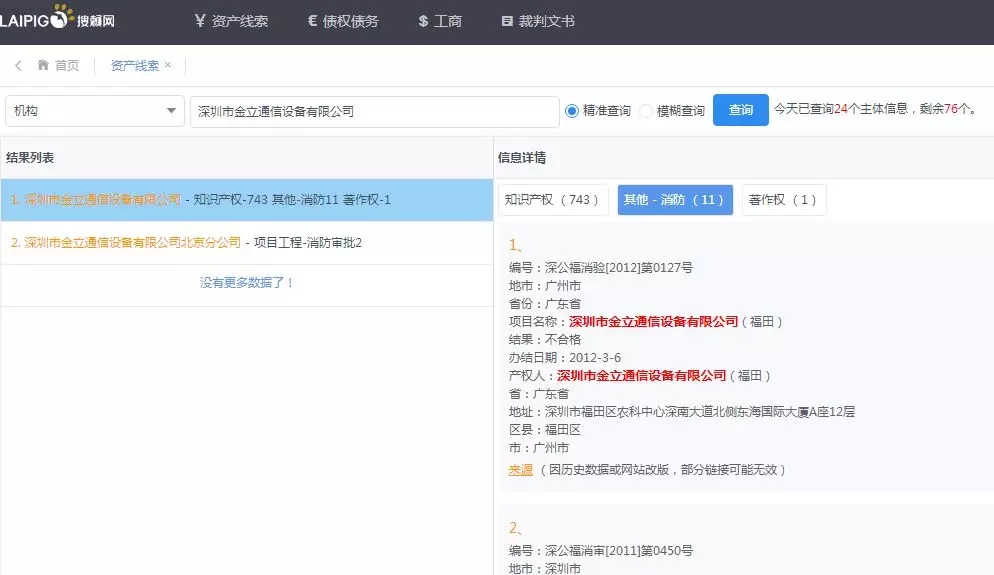Open the 工商 navigation menu

pos(440,22)
